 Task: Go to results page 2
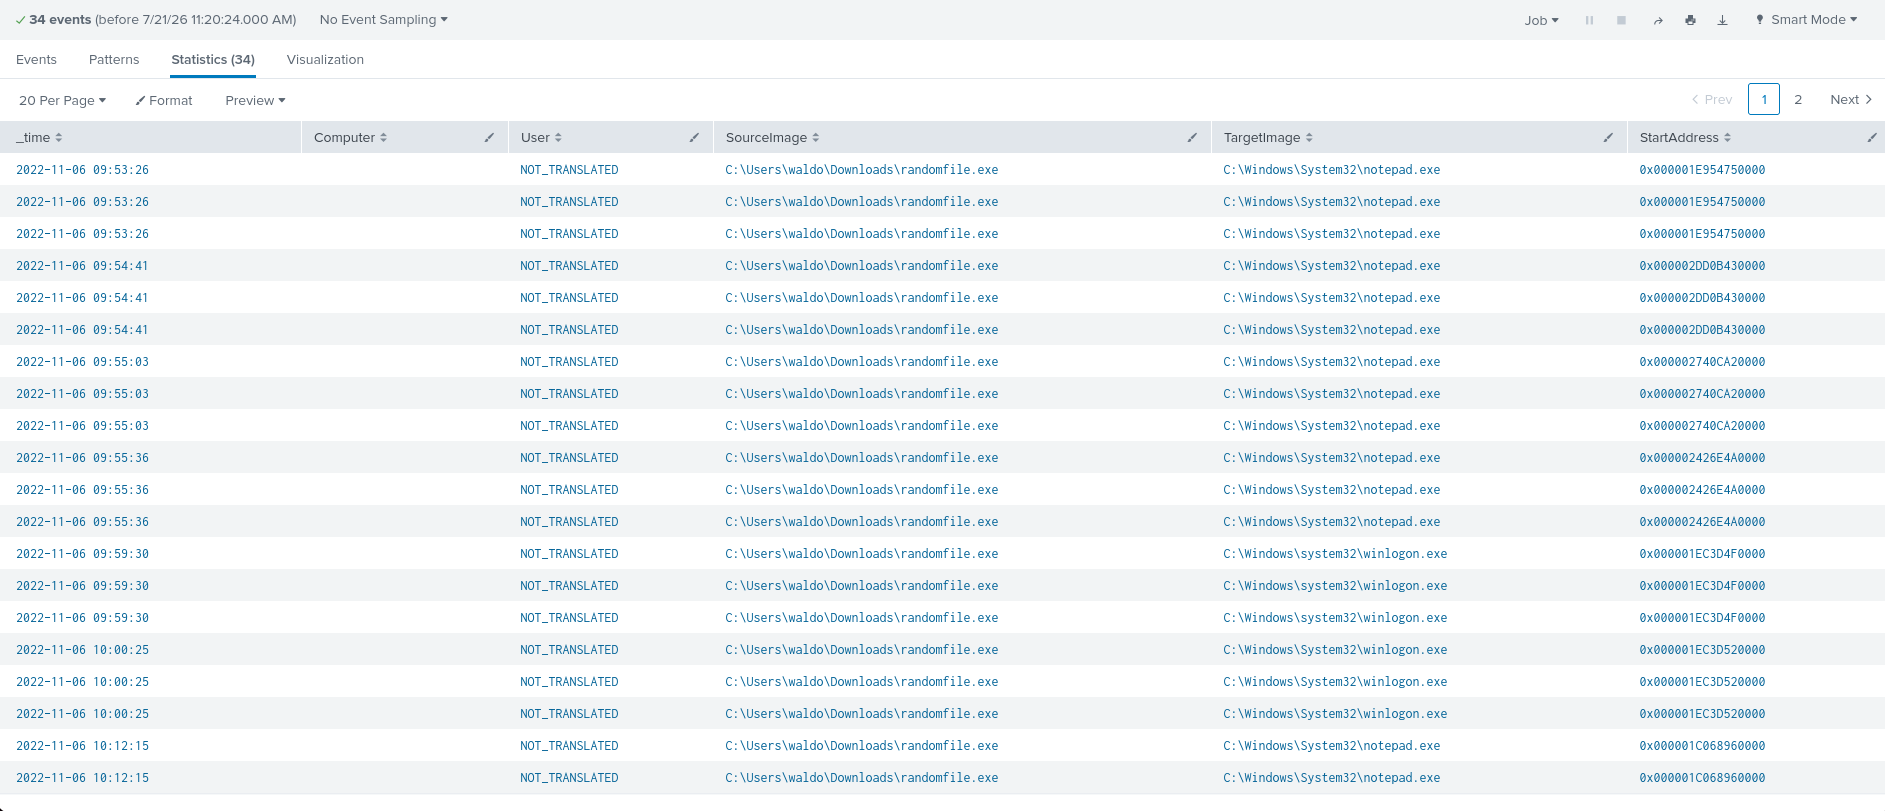(x=1798, y=99)
